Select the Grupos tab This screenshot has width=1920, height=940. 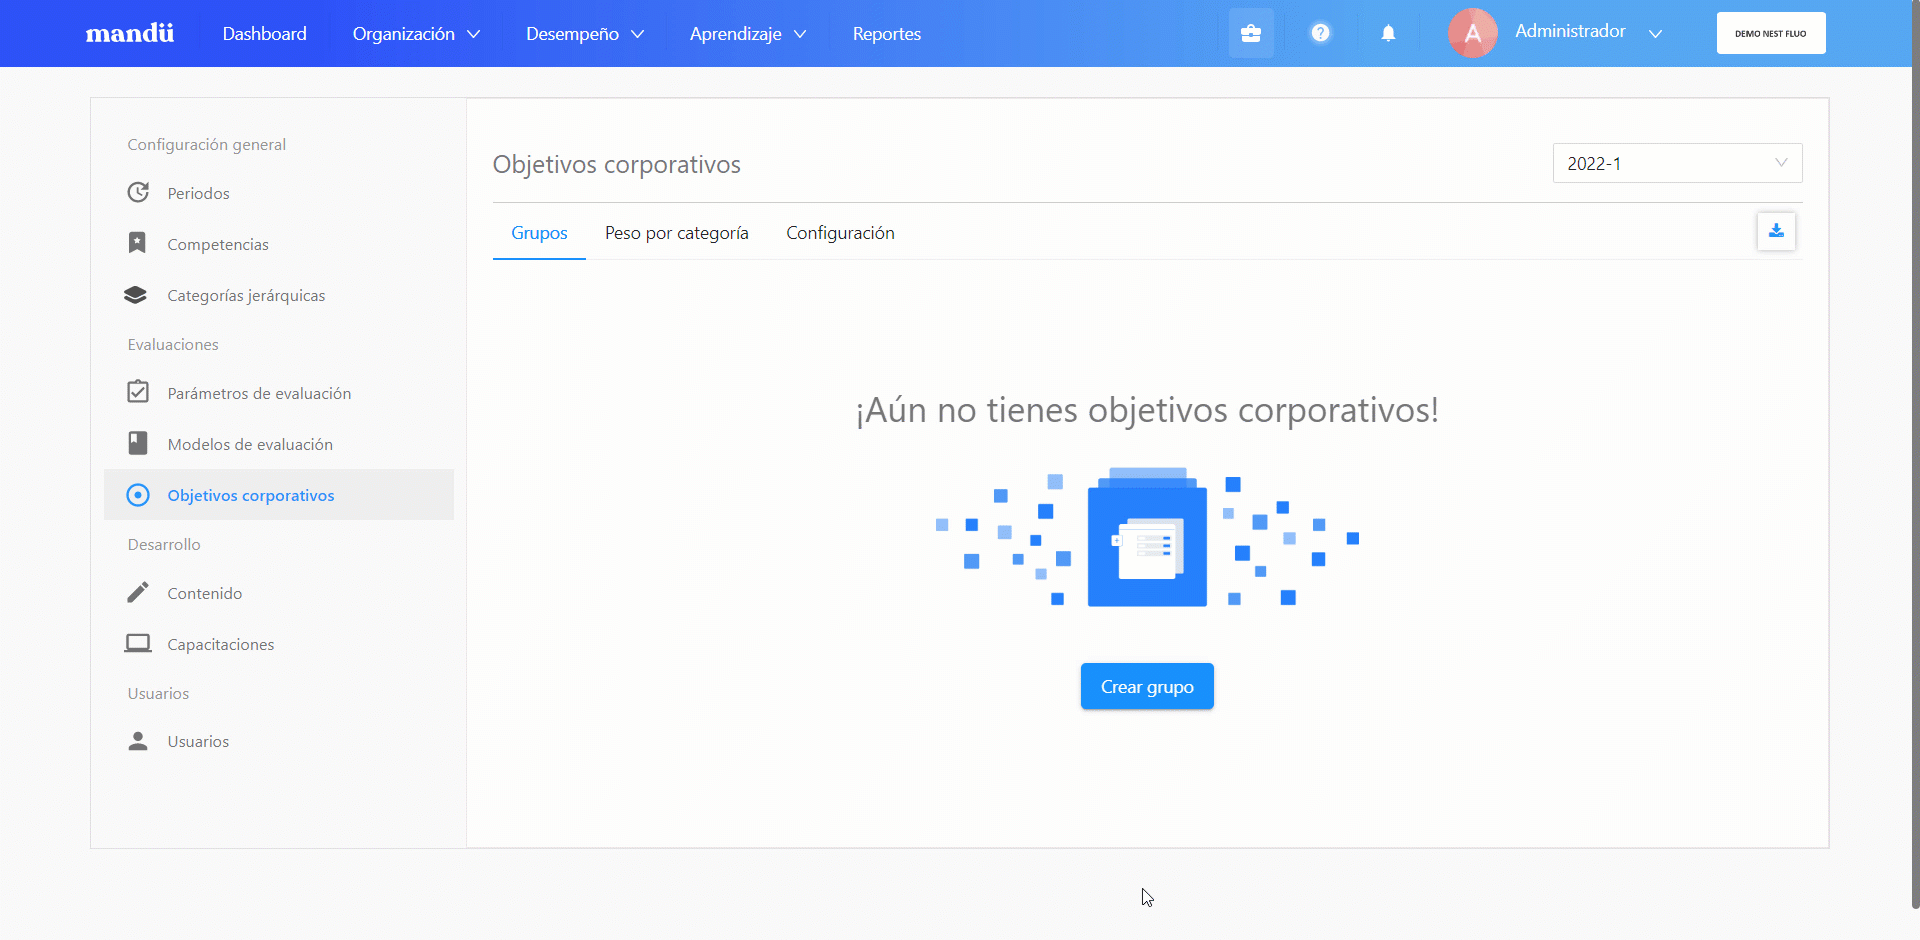click(x=539, y=233)
